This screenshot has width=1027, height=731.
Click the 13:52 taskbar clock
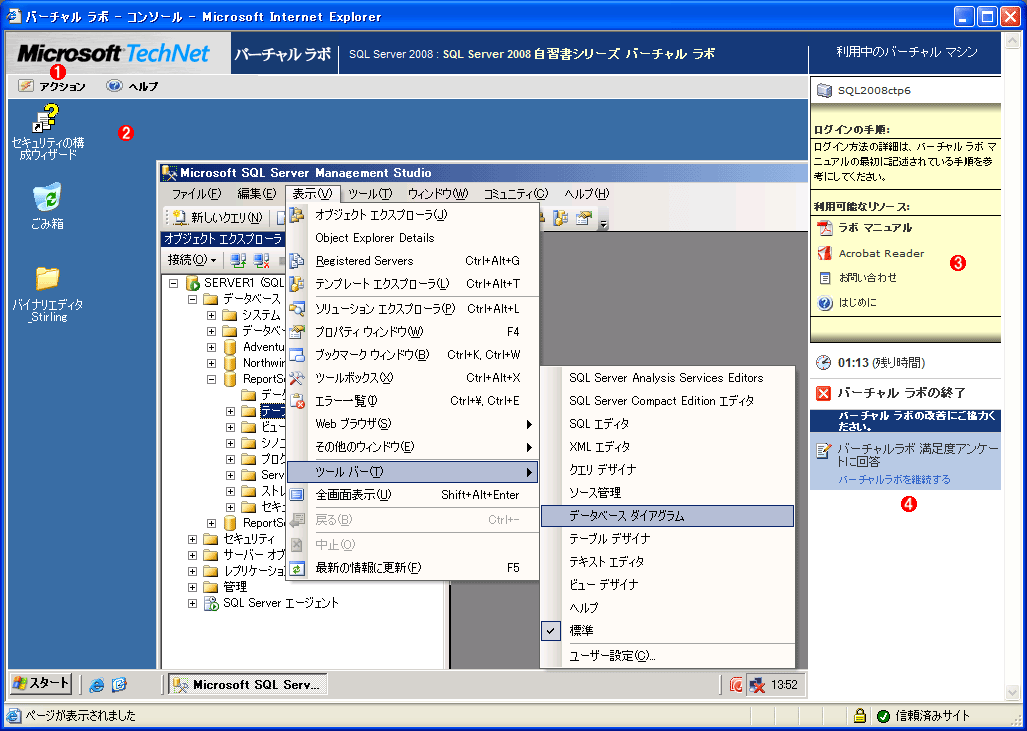point(785,685)
